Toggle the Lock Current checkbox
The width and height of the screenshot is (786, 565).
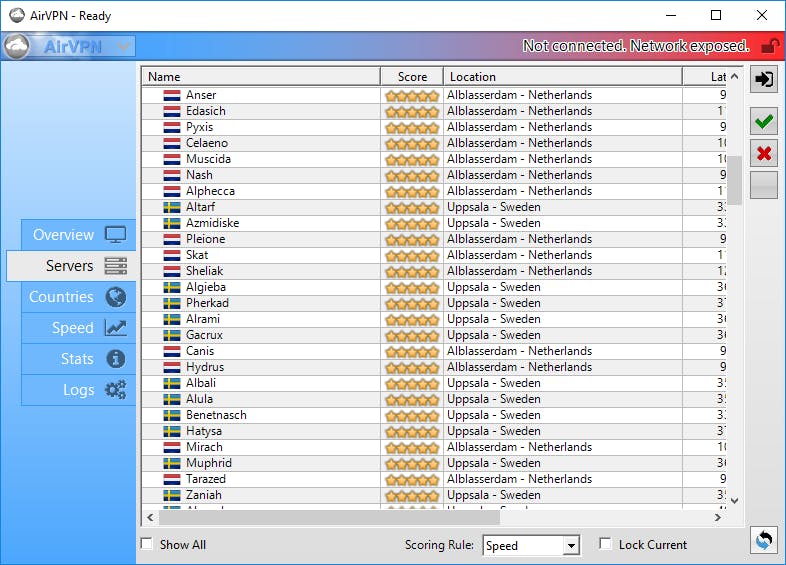[x=606, y=543]
